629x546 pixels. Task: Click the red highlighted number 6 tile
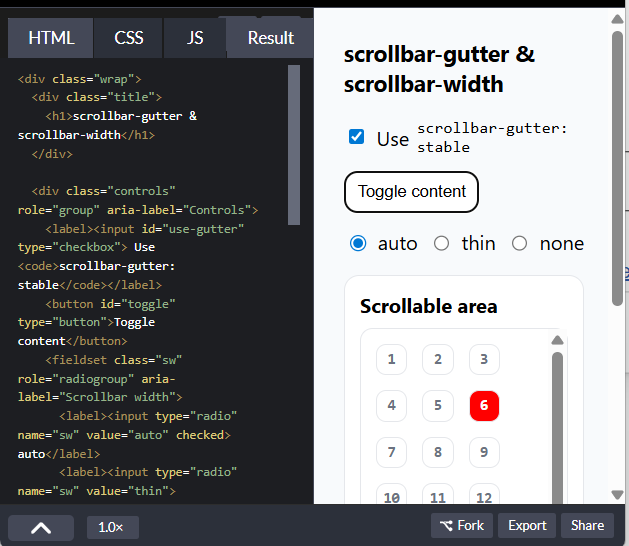(x=484, y=405)
